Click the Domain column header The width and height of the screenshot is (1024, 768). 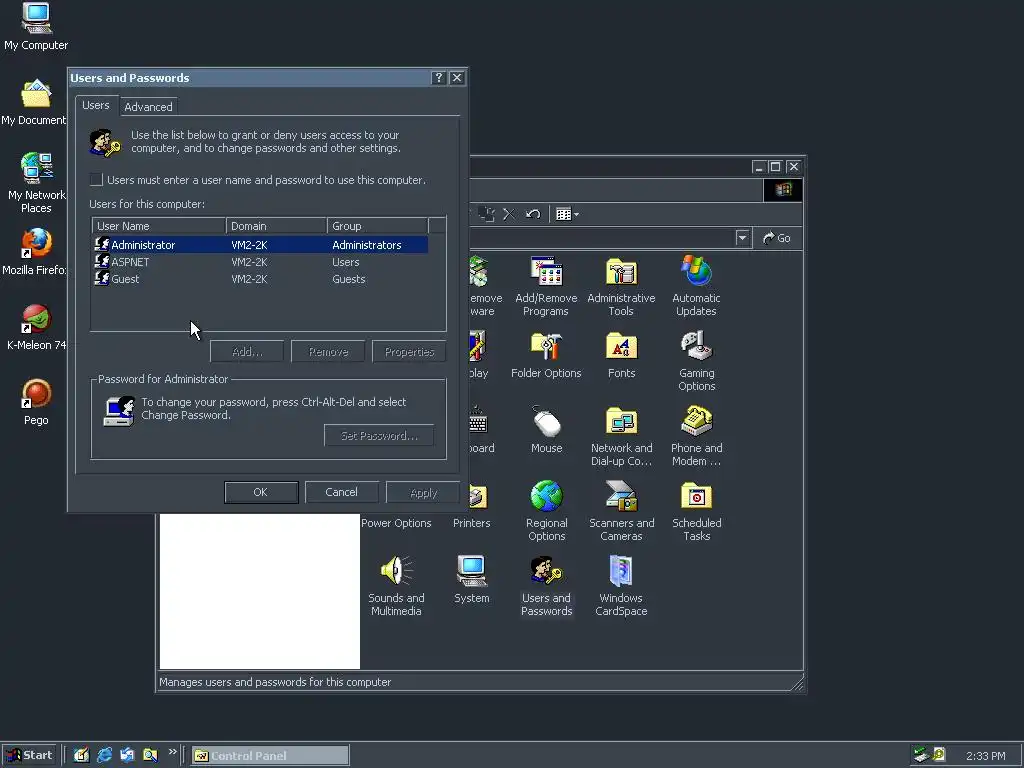coord(276,226)
